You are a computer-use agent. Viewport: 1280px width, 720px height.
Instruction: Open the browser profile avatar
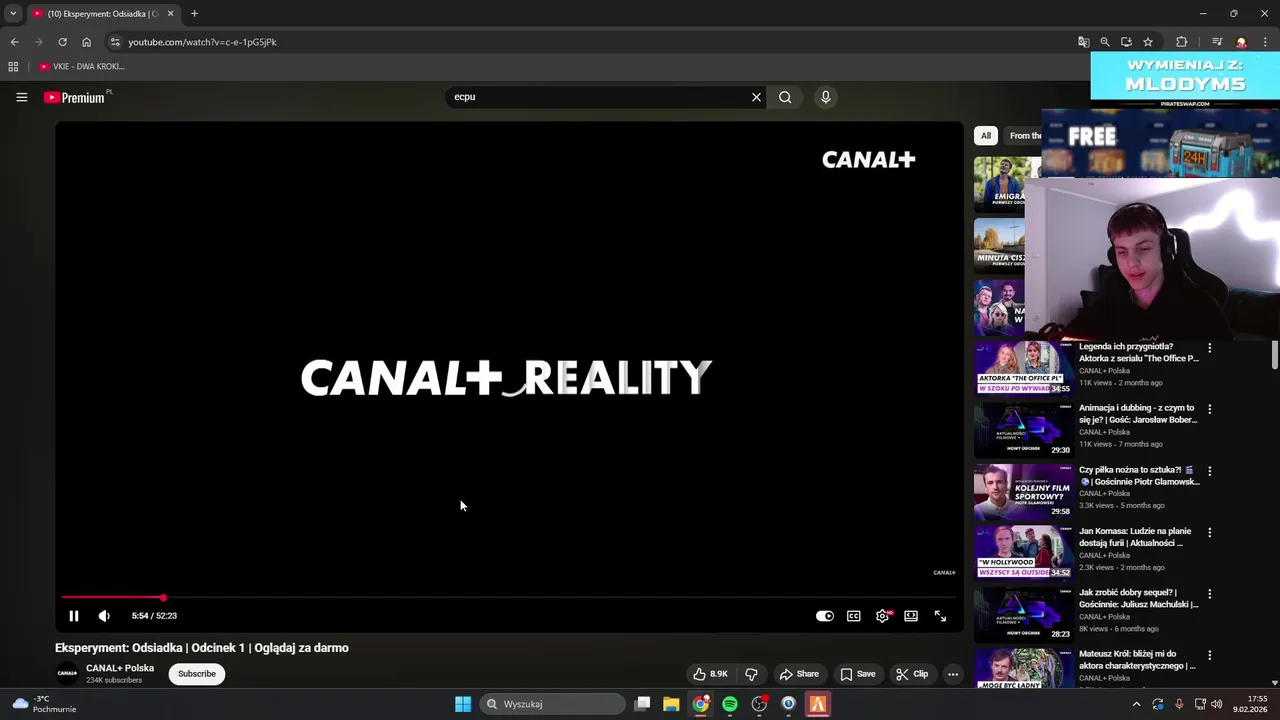point(1241,42)
